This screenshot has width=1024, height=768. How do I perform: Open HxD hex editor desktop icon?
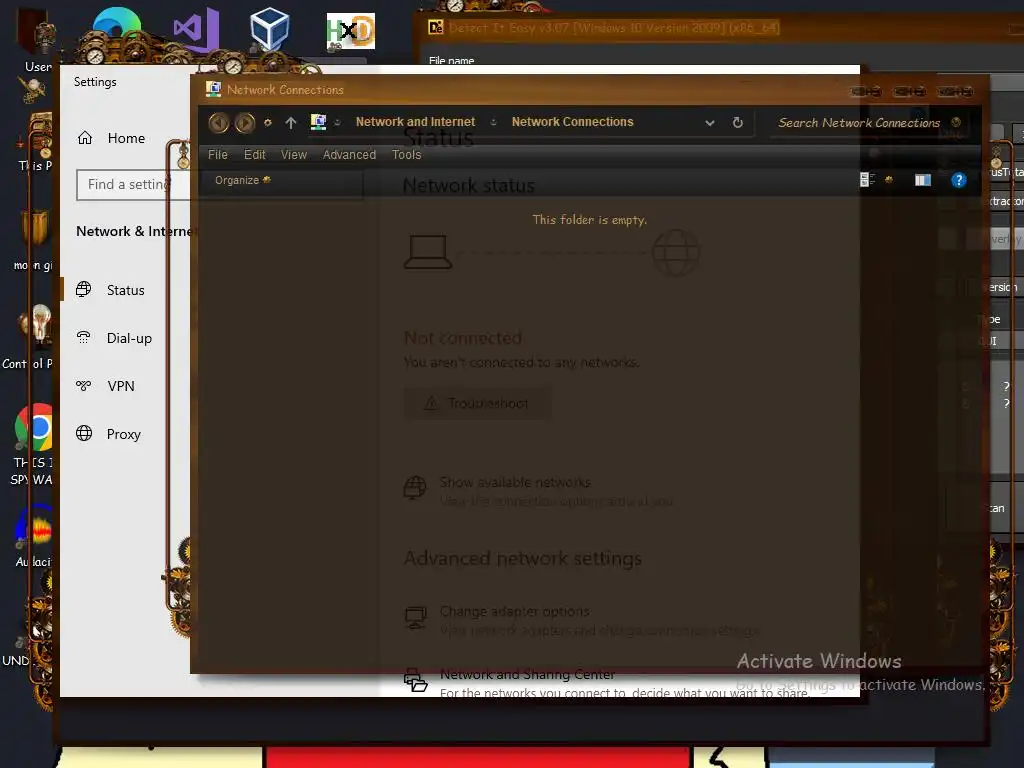click(351, 31)
